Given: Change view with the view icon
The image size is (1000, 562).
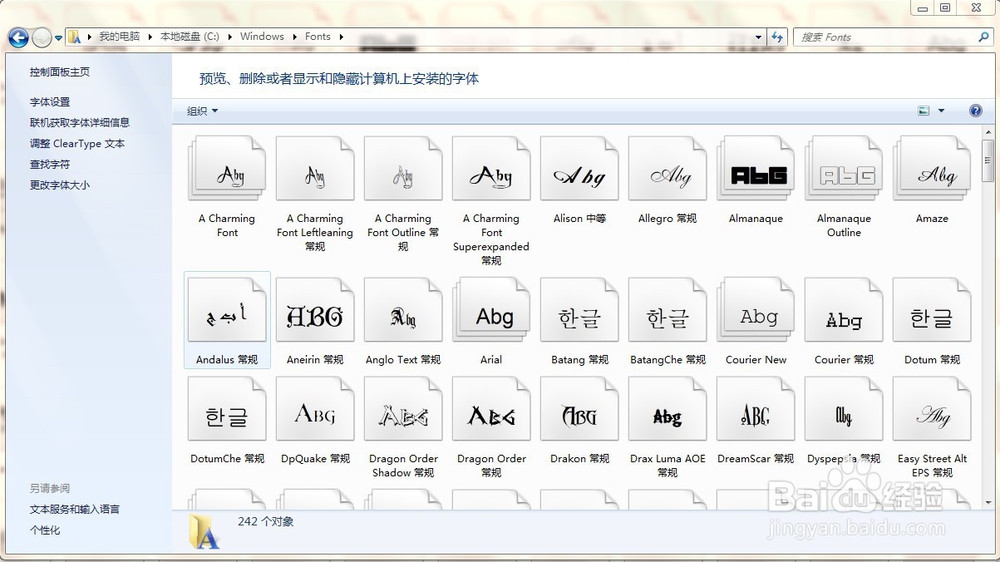Looking at the screenshot, I should point(923,110).
